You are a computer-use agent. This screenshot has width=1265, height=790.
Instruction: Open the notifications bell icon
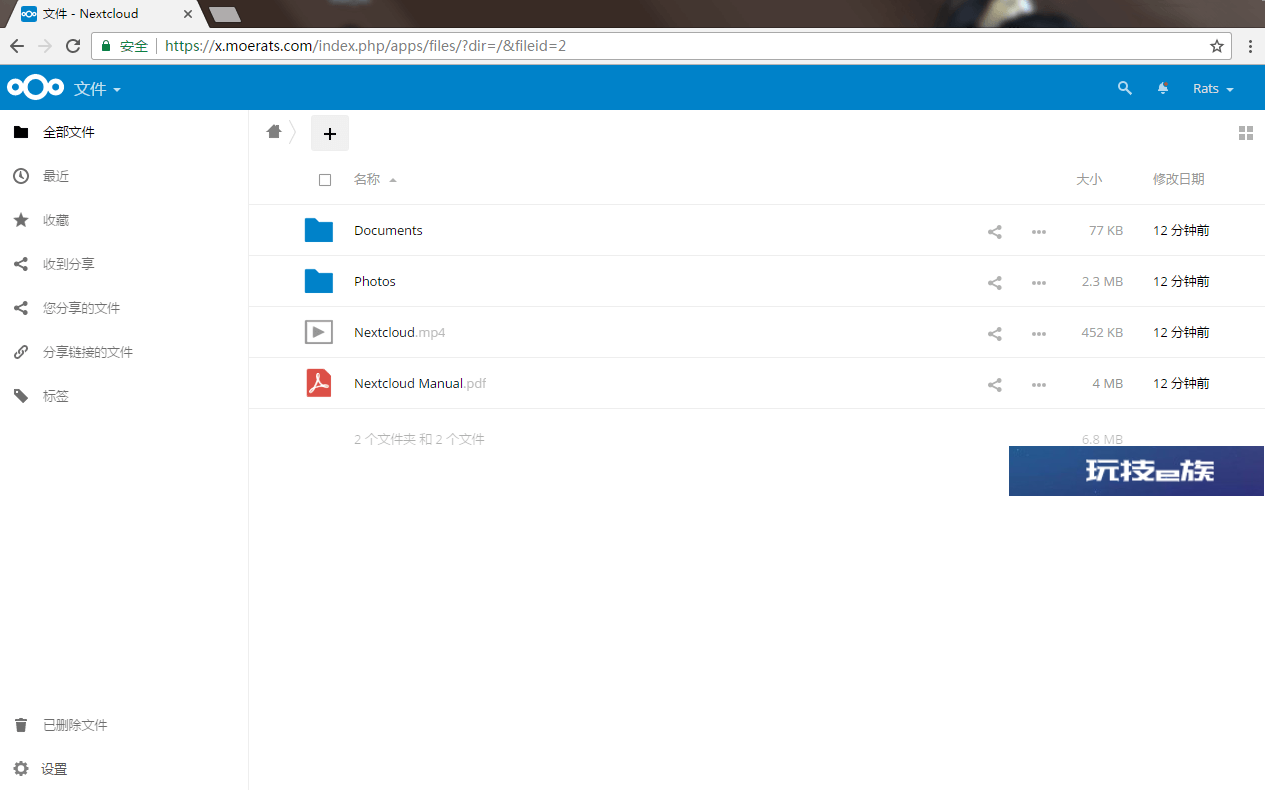(x=1163, y=88)
